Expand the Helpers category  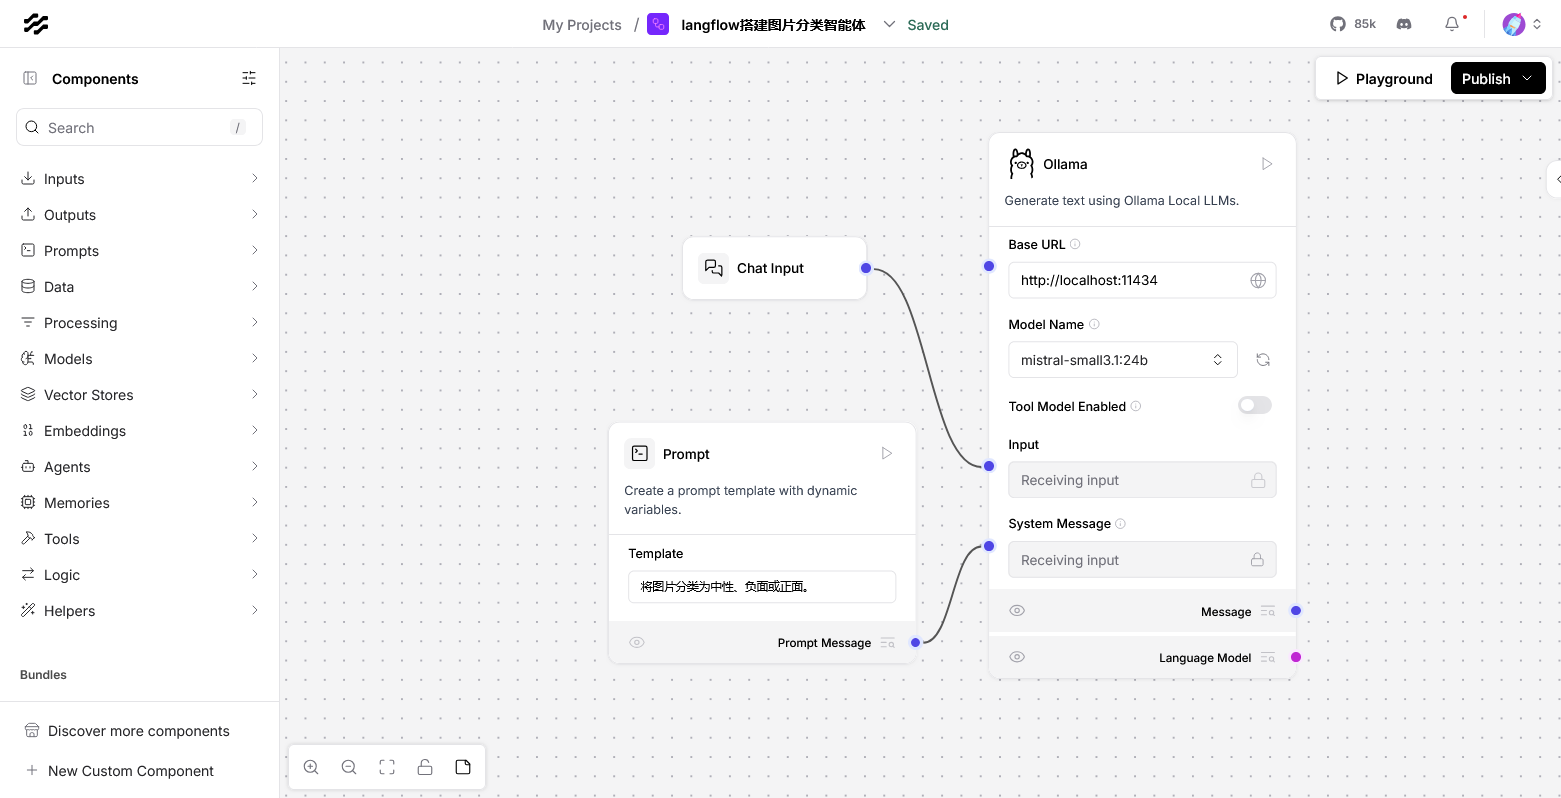coord(140,611)
